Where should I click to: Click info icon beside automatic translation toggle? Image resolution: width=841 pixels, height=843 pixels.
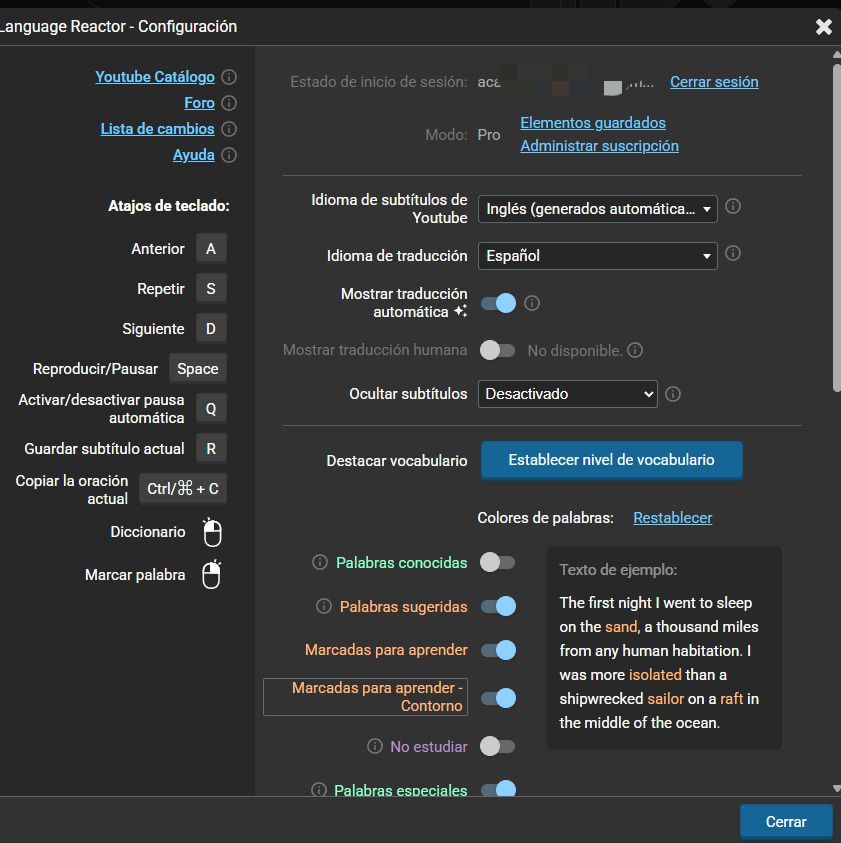point(532,303)
